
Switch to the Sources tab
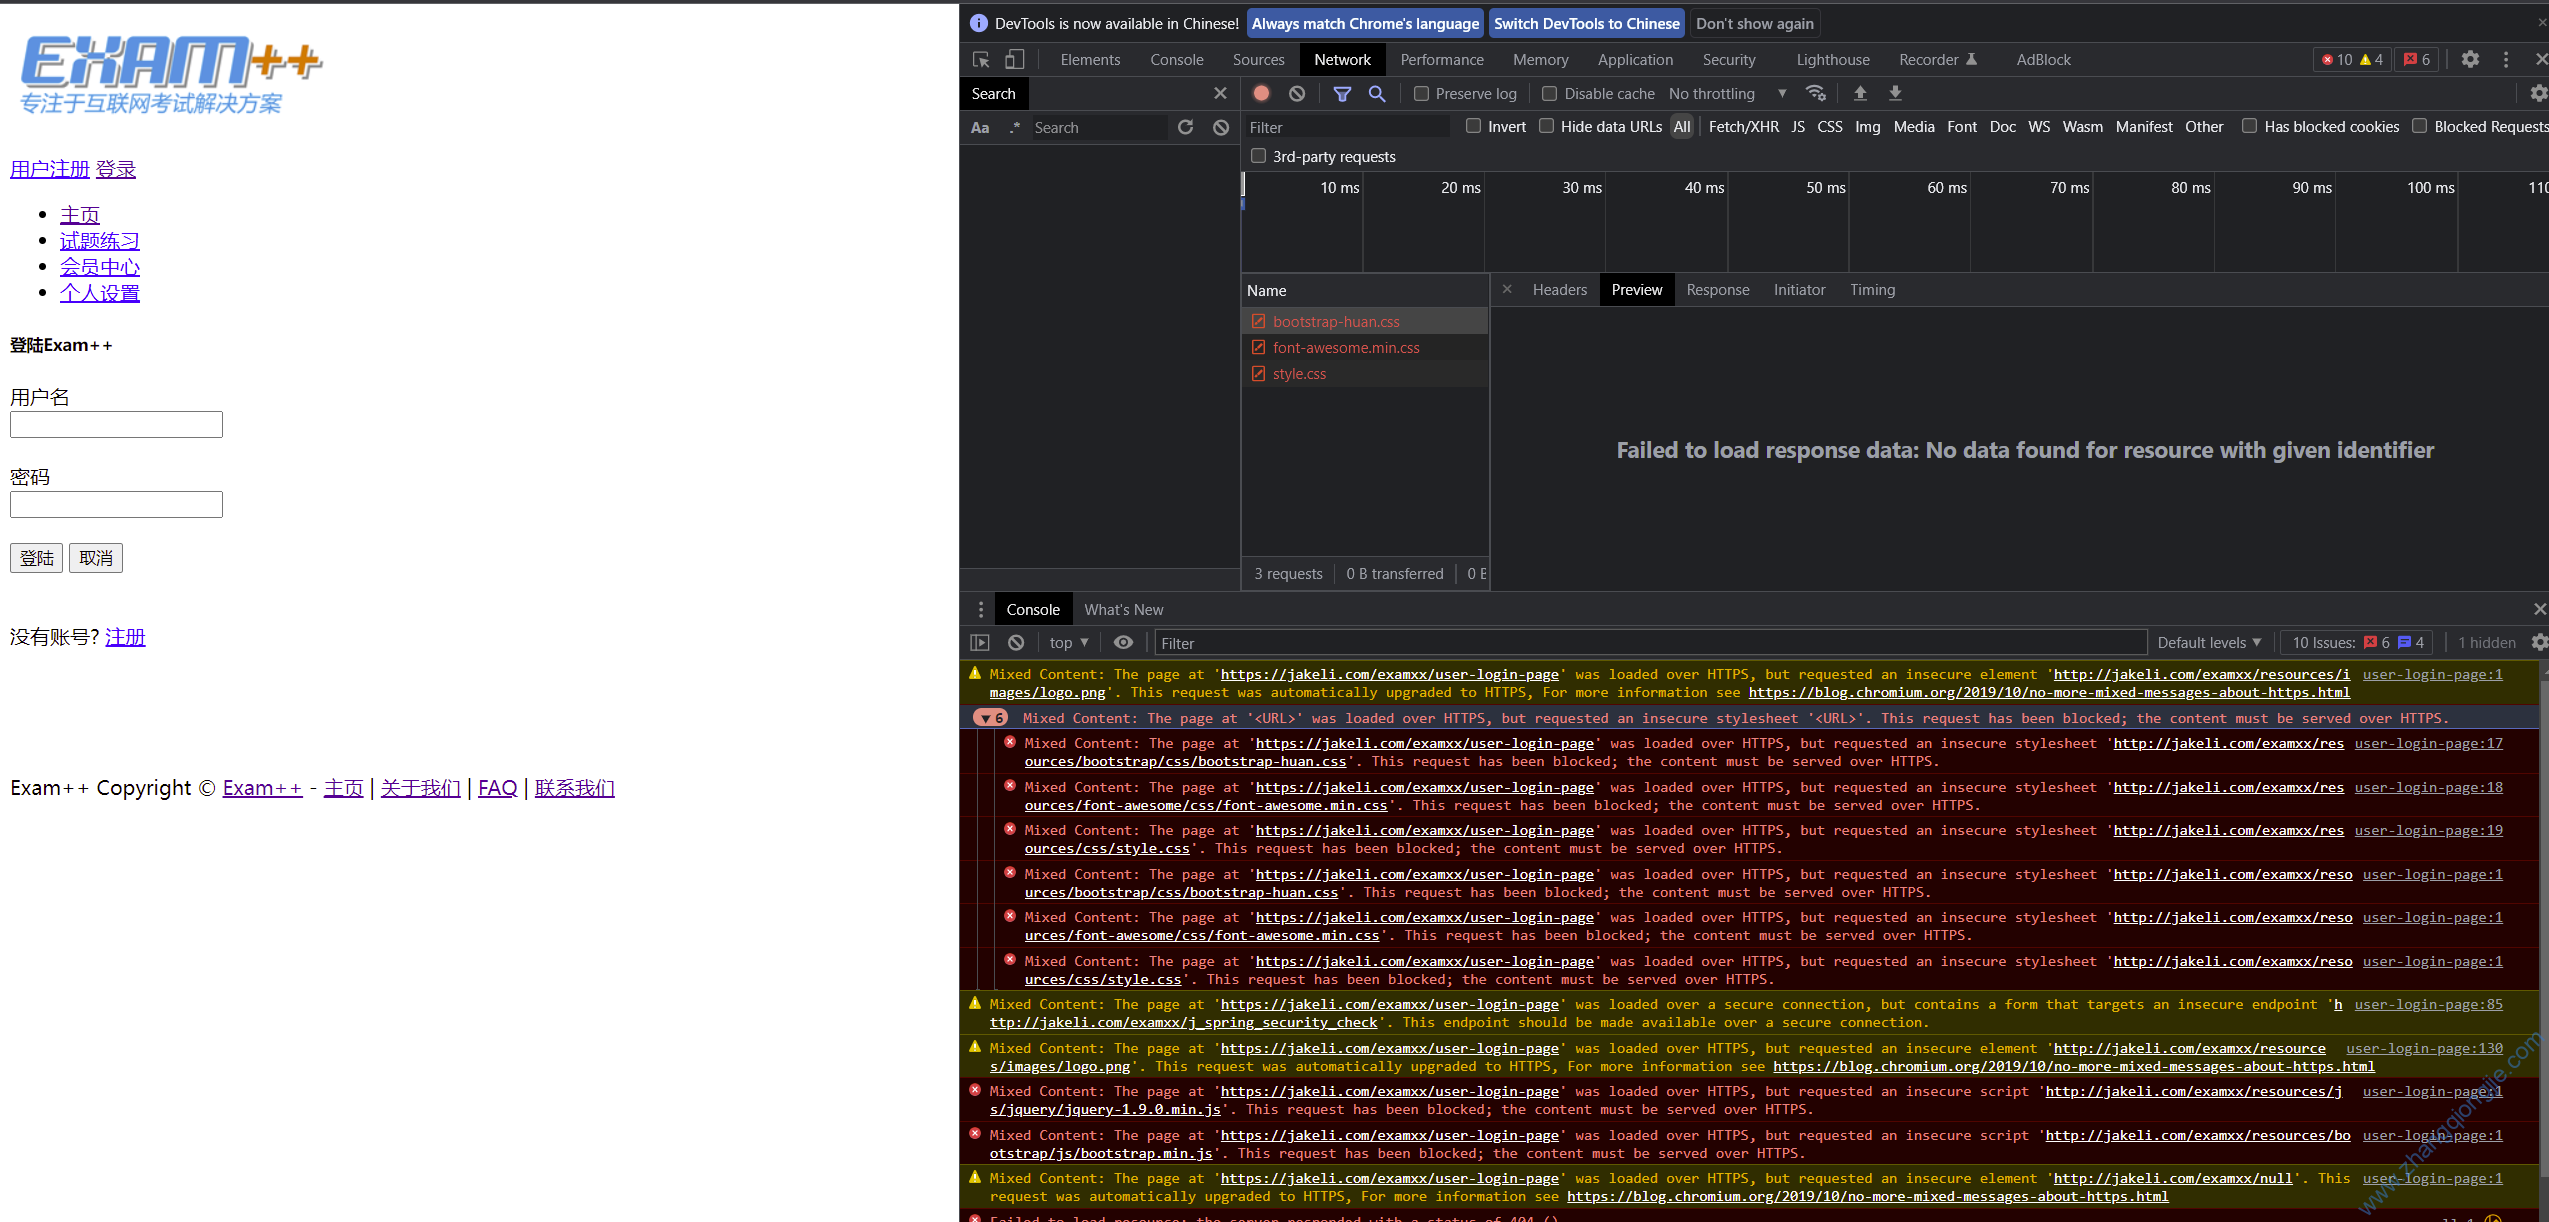coord(1258,60)
